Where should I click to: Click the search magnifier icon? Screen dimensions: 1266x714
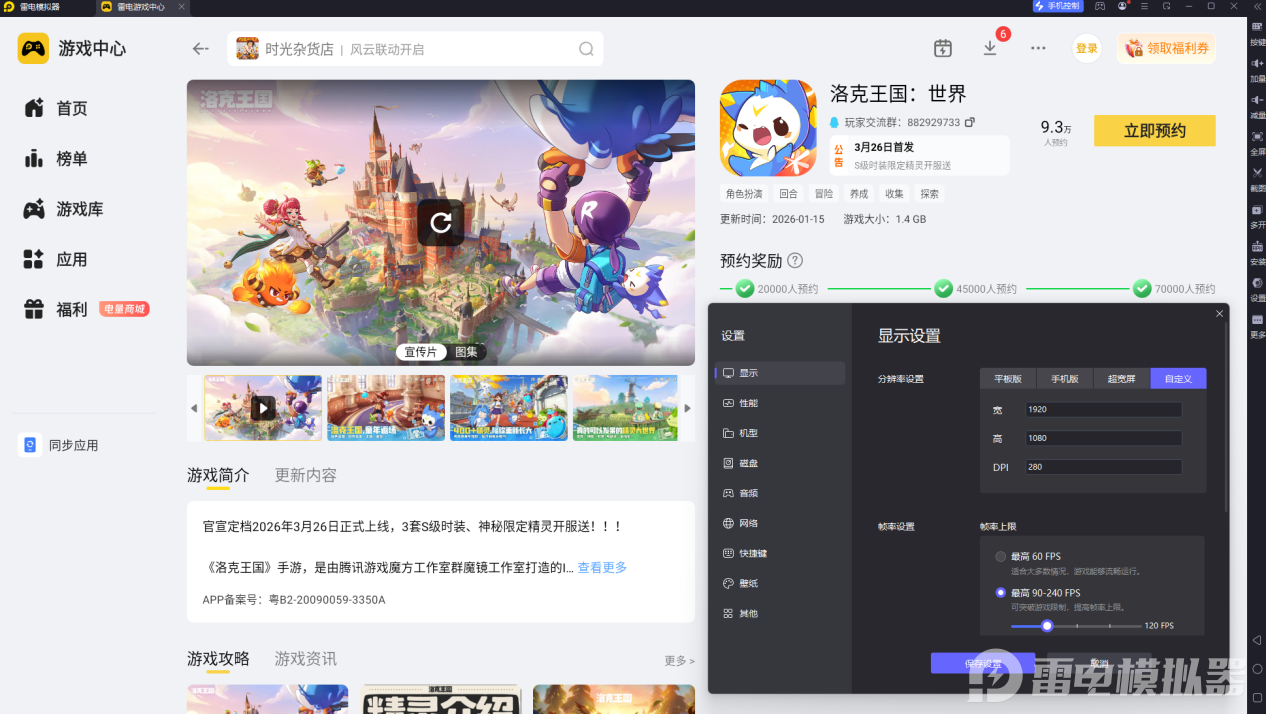(586, 49)
